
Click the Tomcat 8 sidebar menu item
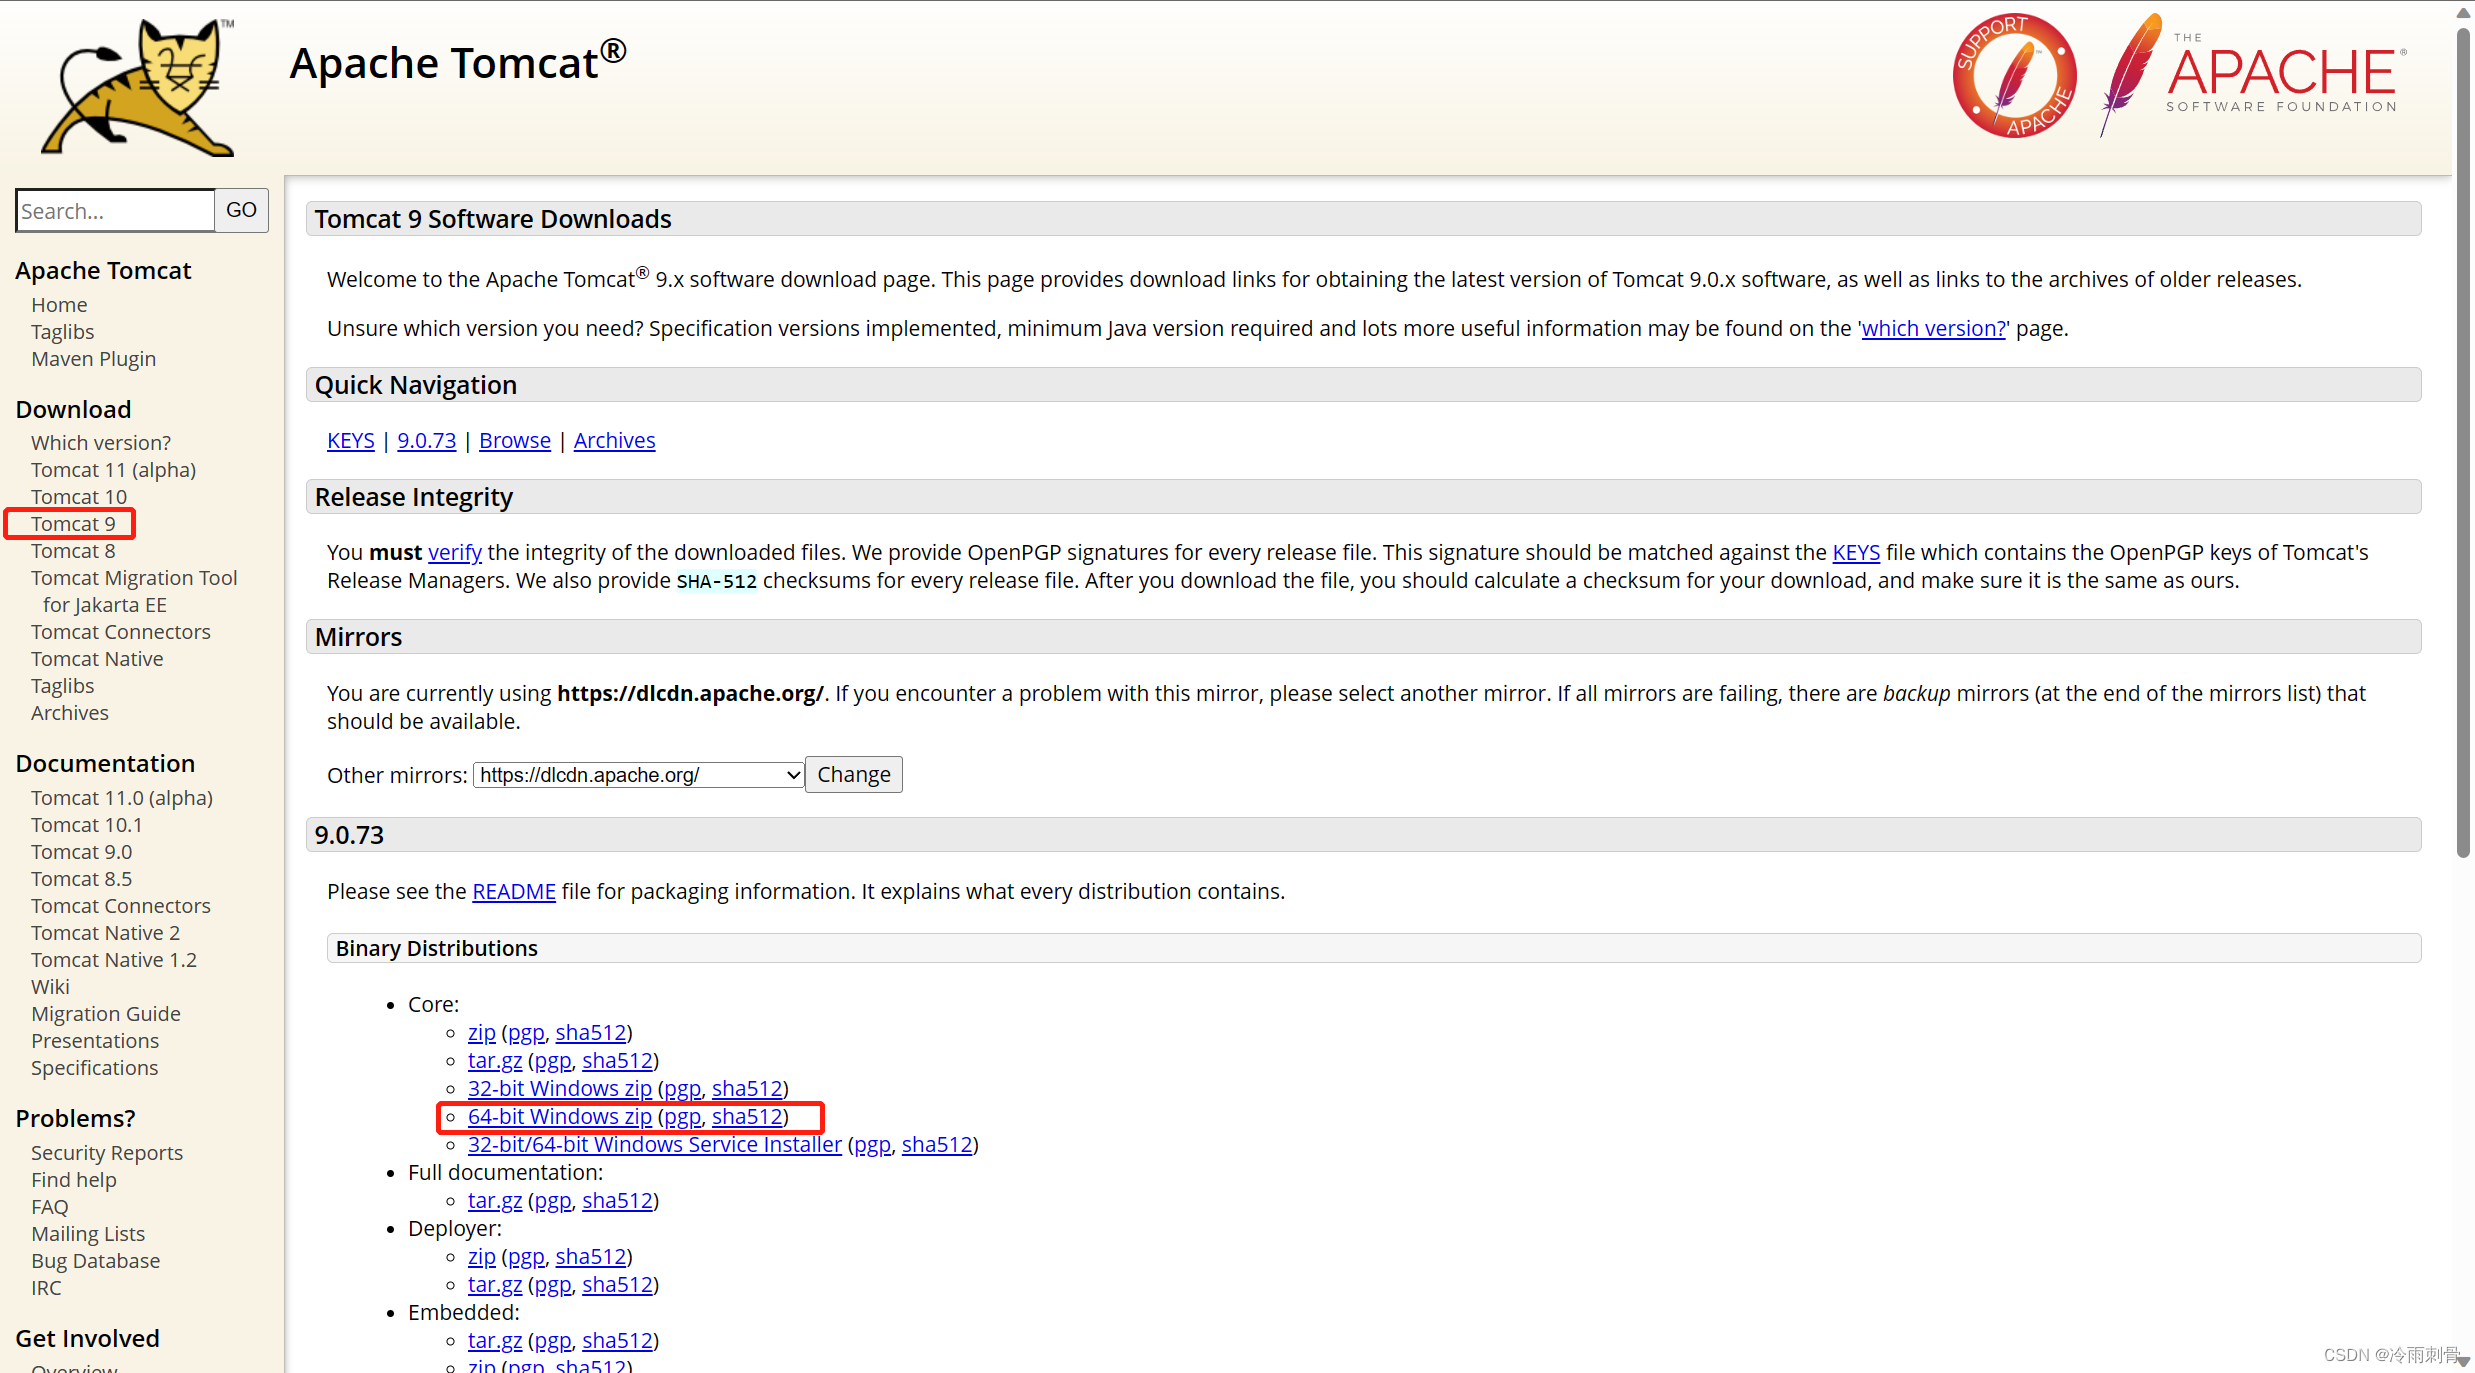coord(76,550)
